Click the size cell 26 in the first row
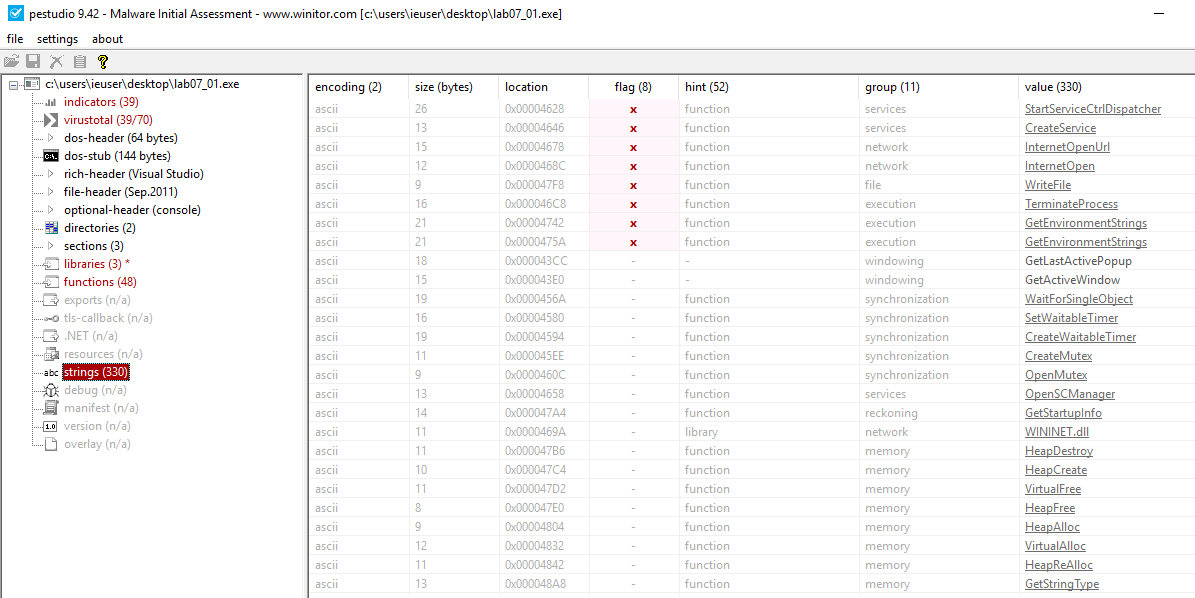This screenshot has height=598, width=1195. pos(421,109)
